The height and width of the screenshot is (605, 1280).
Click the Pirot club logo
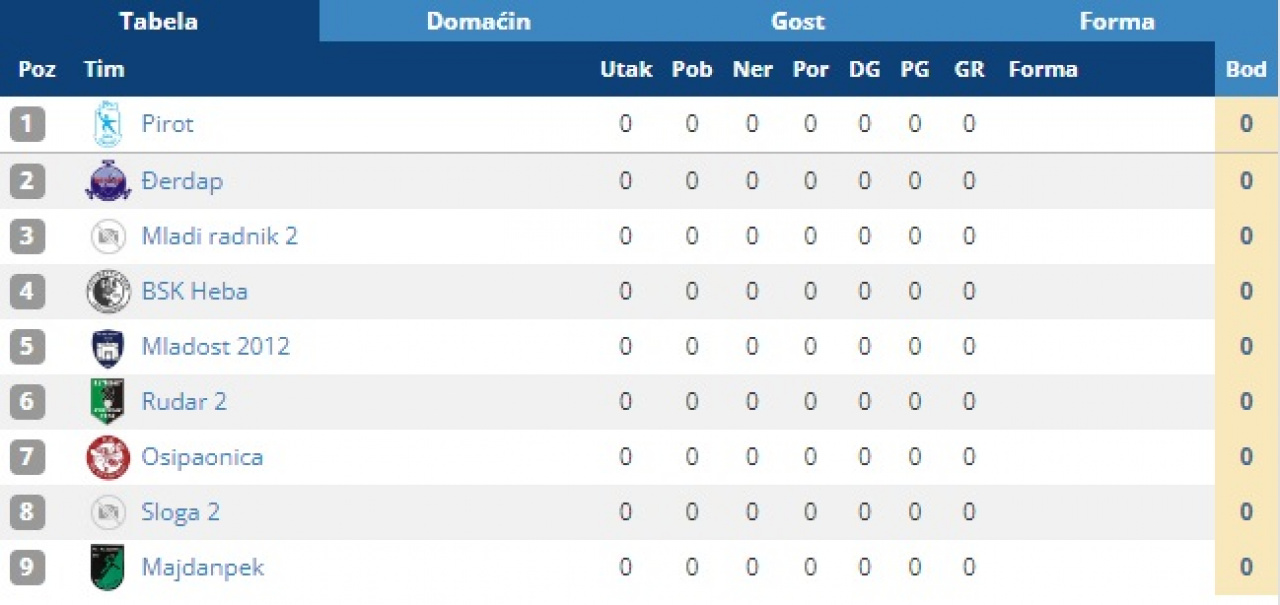point(107,125)
